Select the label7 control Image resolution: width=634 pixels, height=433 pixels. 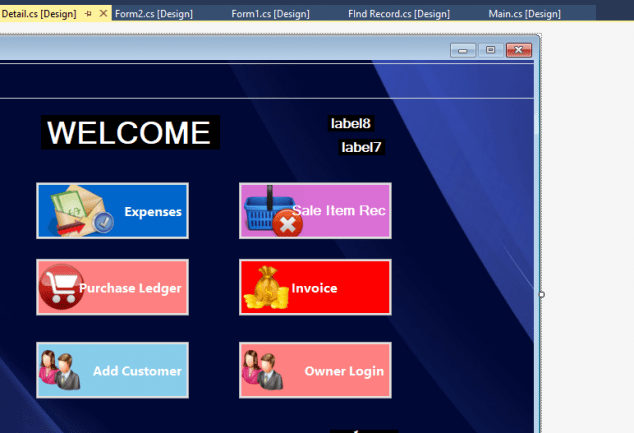[361, 147]
